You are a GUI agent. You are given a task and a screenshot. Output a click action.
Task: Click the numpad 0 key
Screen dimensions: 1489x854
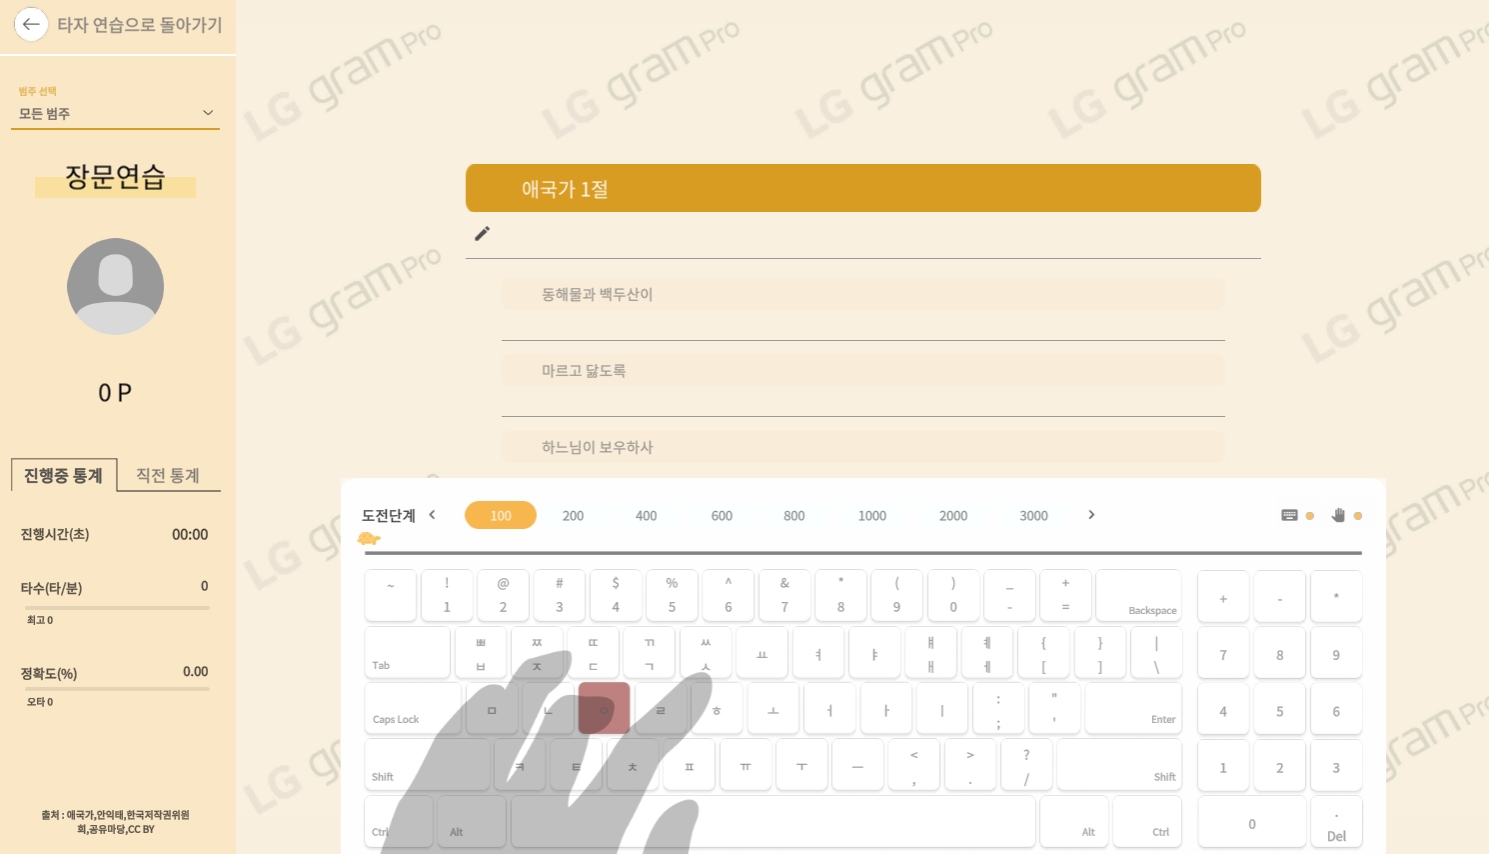(1251, 821)
